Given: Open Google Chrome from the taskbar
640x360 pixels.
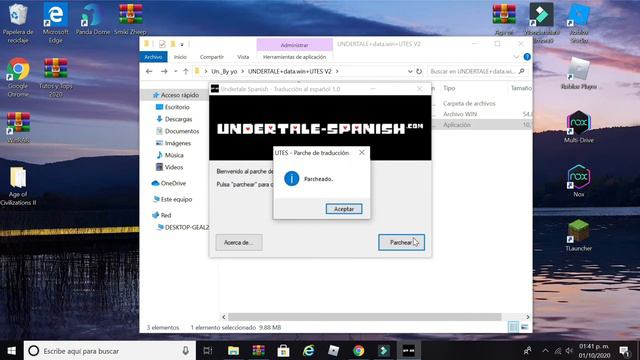Looking at the screenshot, I should tap(358, 351).
